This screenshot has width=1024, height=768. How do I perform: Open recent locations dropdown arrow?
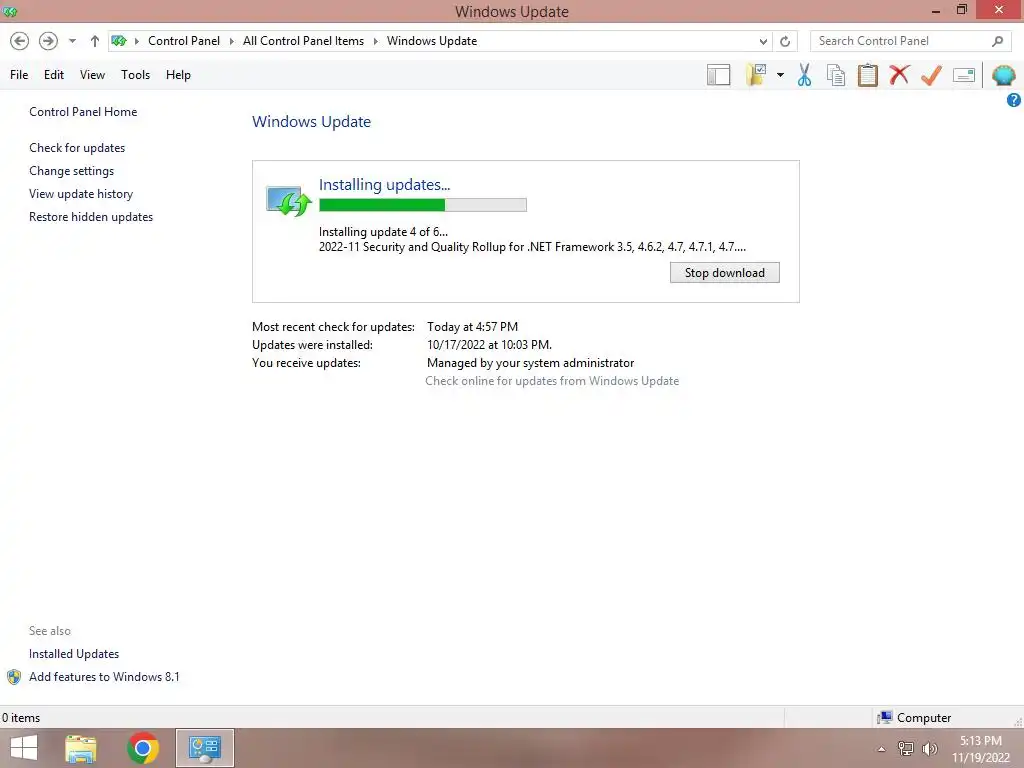[72, 41]
